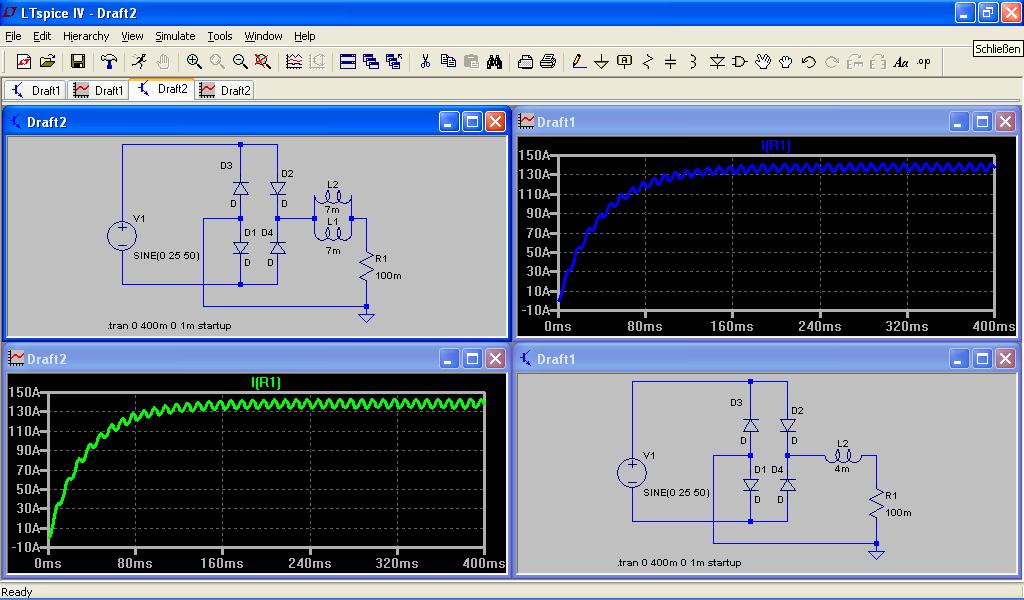The image size is (1024, 600).
Task: Click the Zoom In magnifier icon
Action: [x=194, y=62]
